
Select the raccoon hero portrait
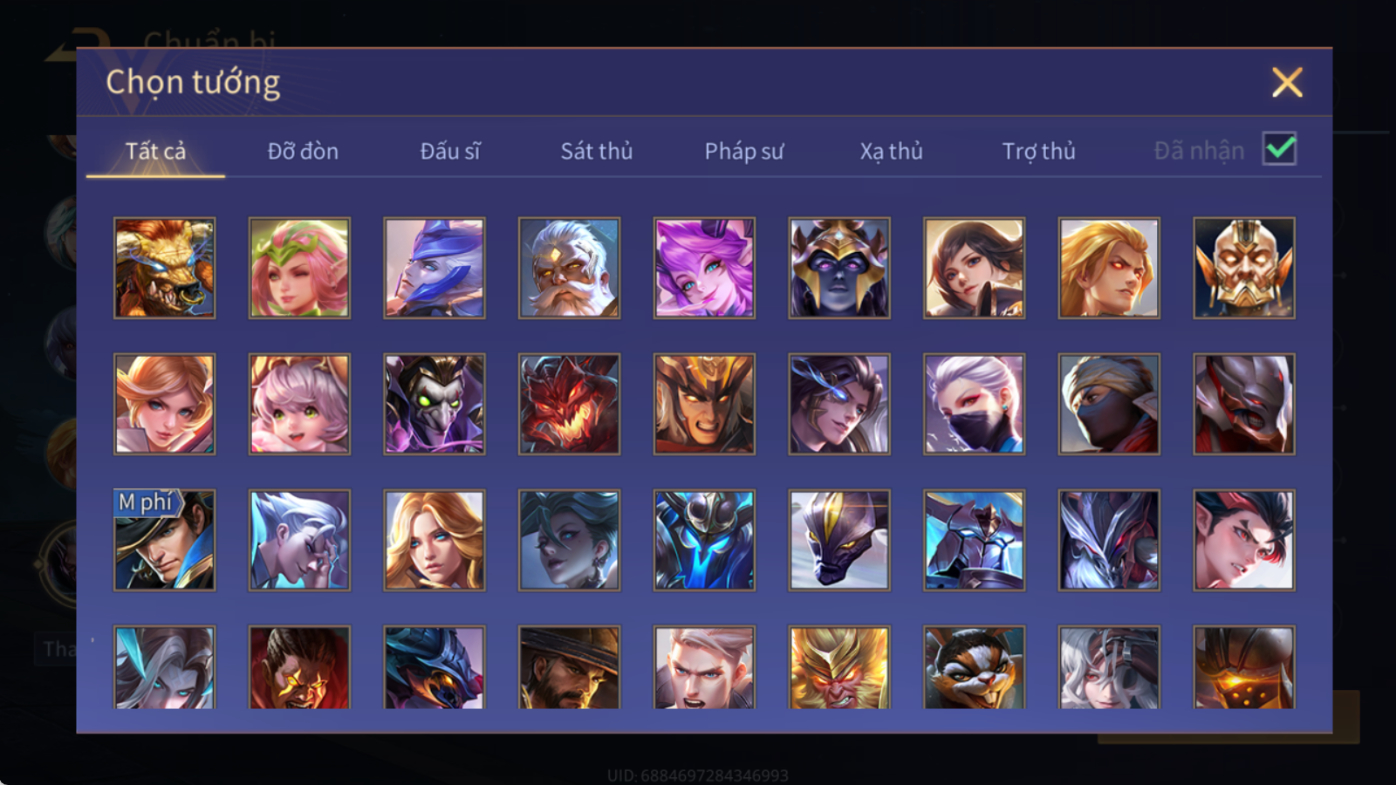[974, 667]
